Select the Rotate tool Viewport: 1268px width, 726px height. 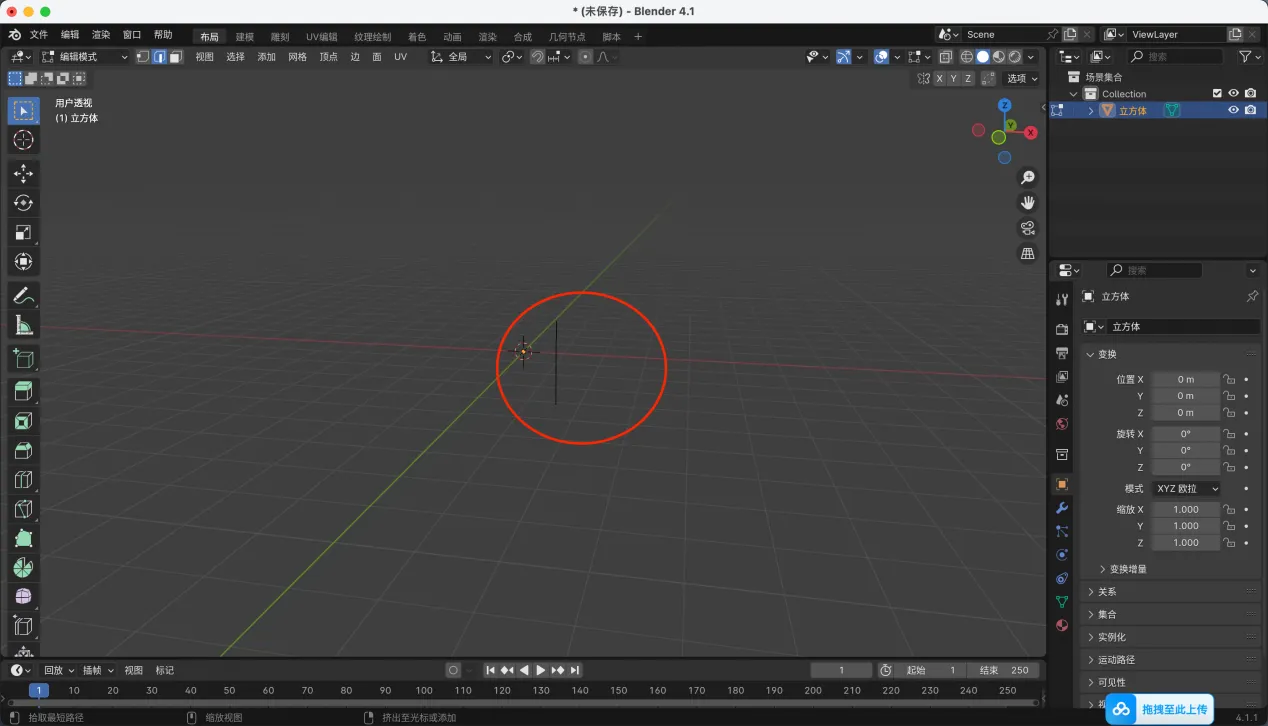point(23,203)
